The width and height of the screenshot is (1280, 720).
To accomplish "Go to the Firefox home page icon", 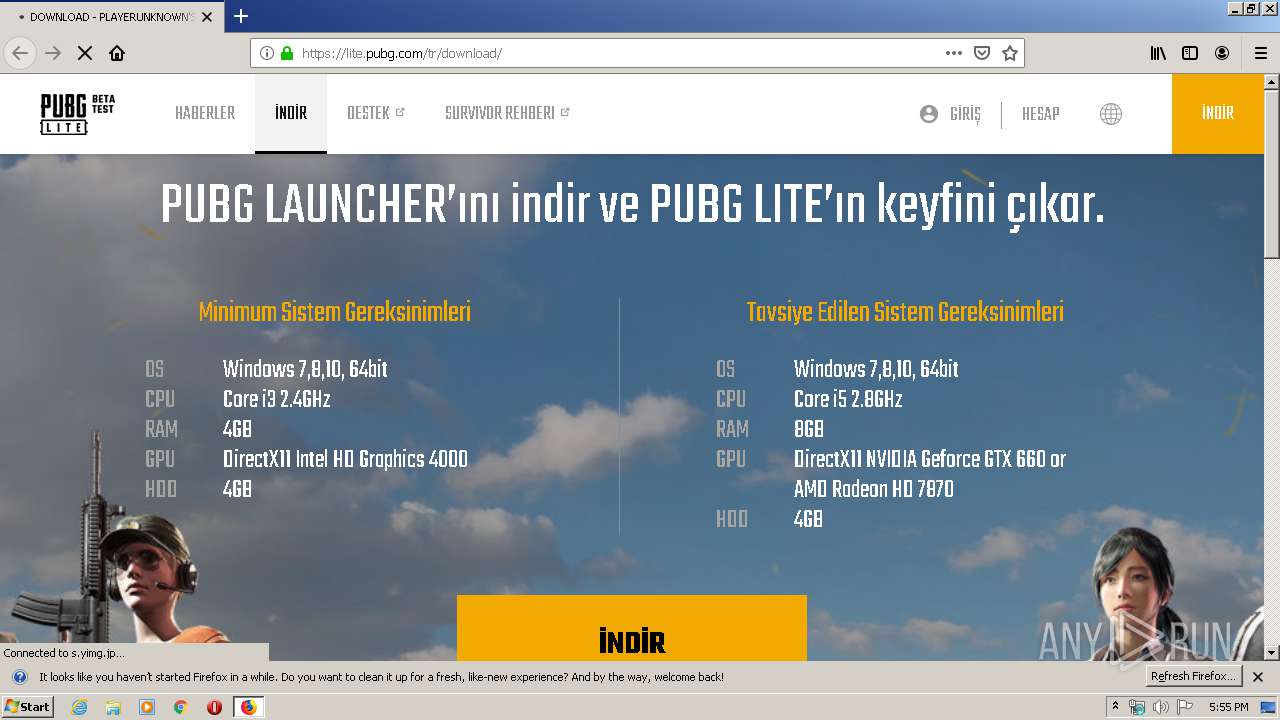I will pyautogui.click(x=117, y=53).
